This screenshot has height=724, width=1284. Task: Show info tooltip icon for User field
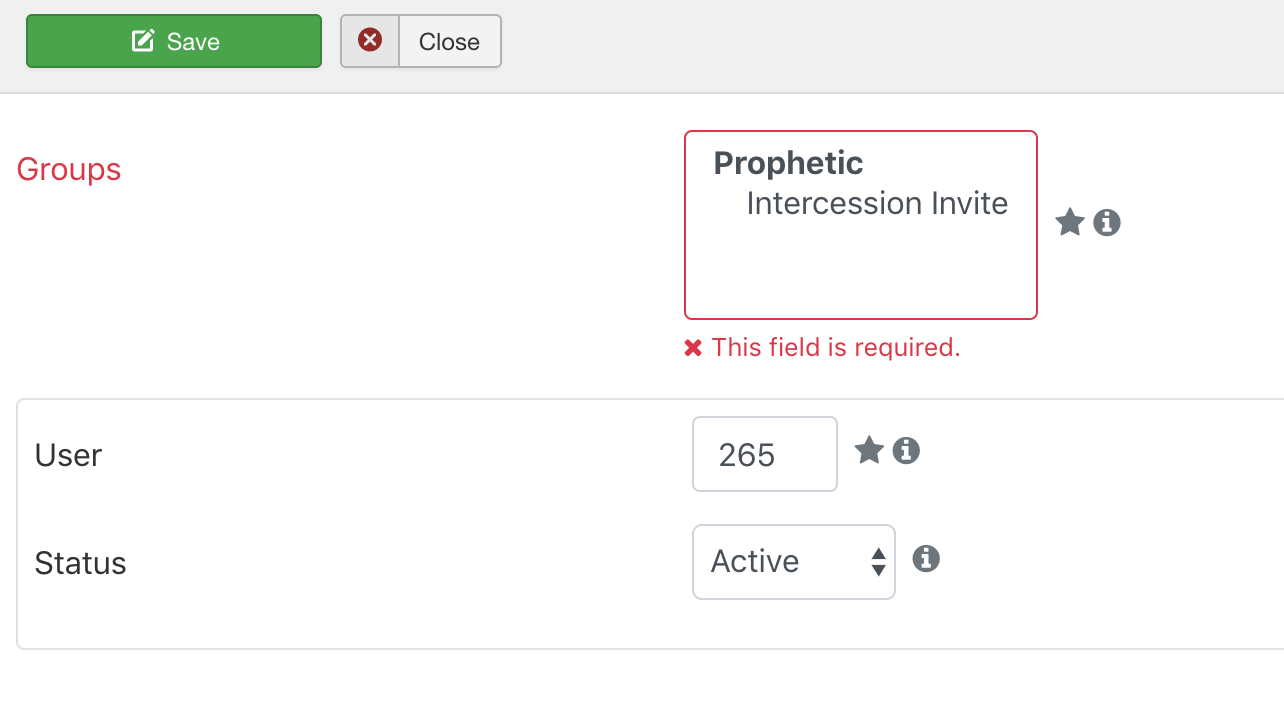tap(906, 451)
